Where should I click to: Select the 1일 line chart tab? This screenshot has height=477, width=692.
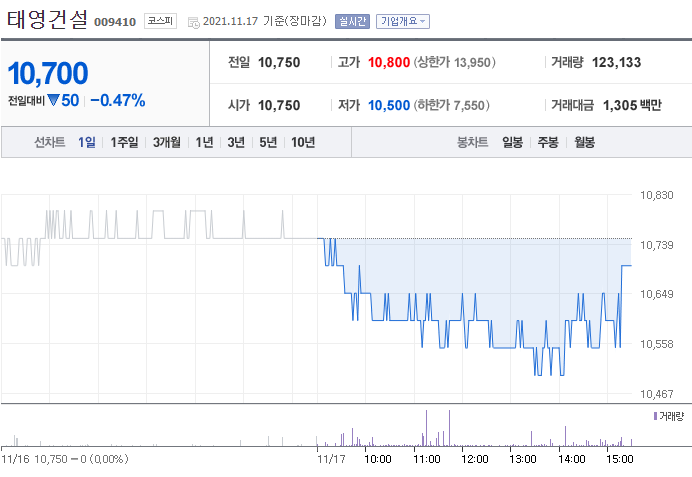pyautogui.click(x=86, y=142)
